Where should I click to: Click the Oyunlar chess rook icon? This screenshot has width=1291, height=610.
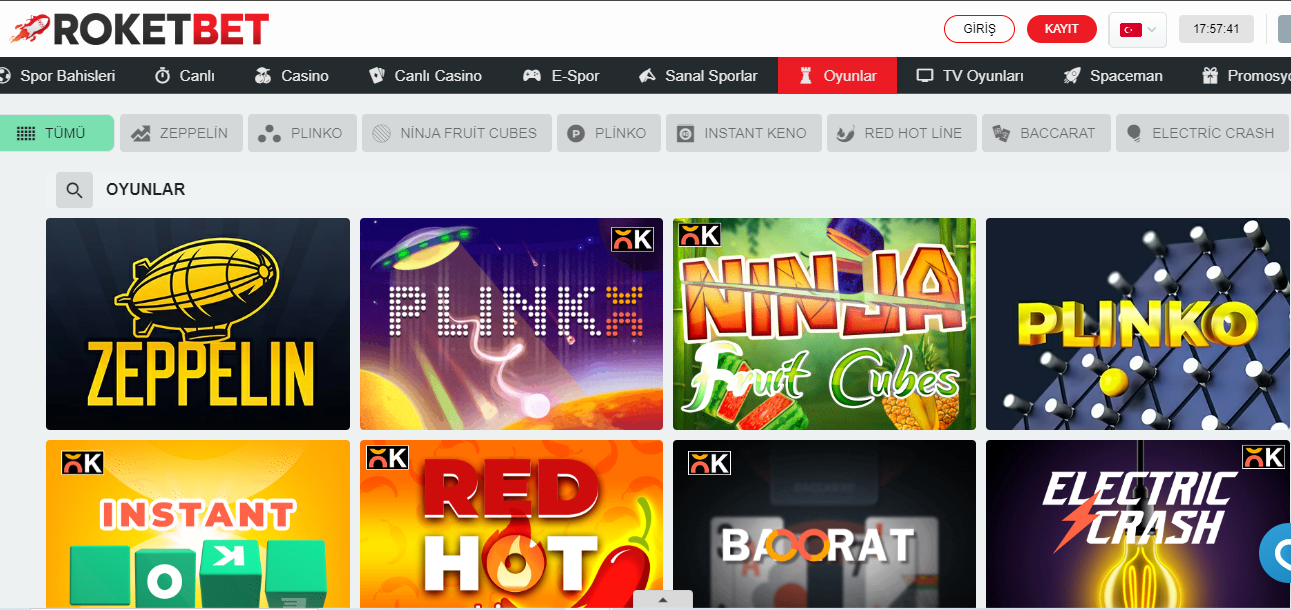(x=806, y=76)
